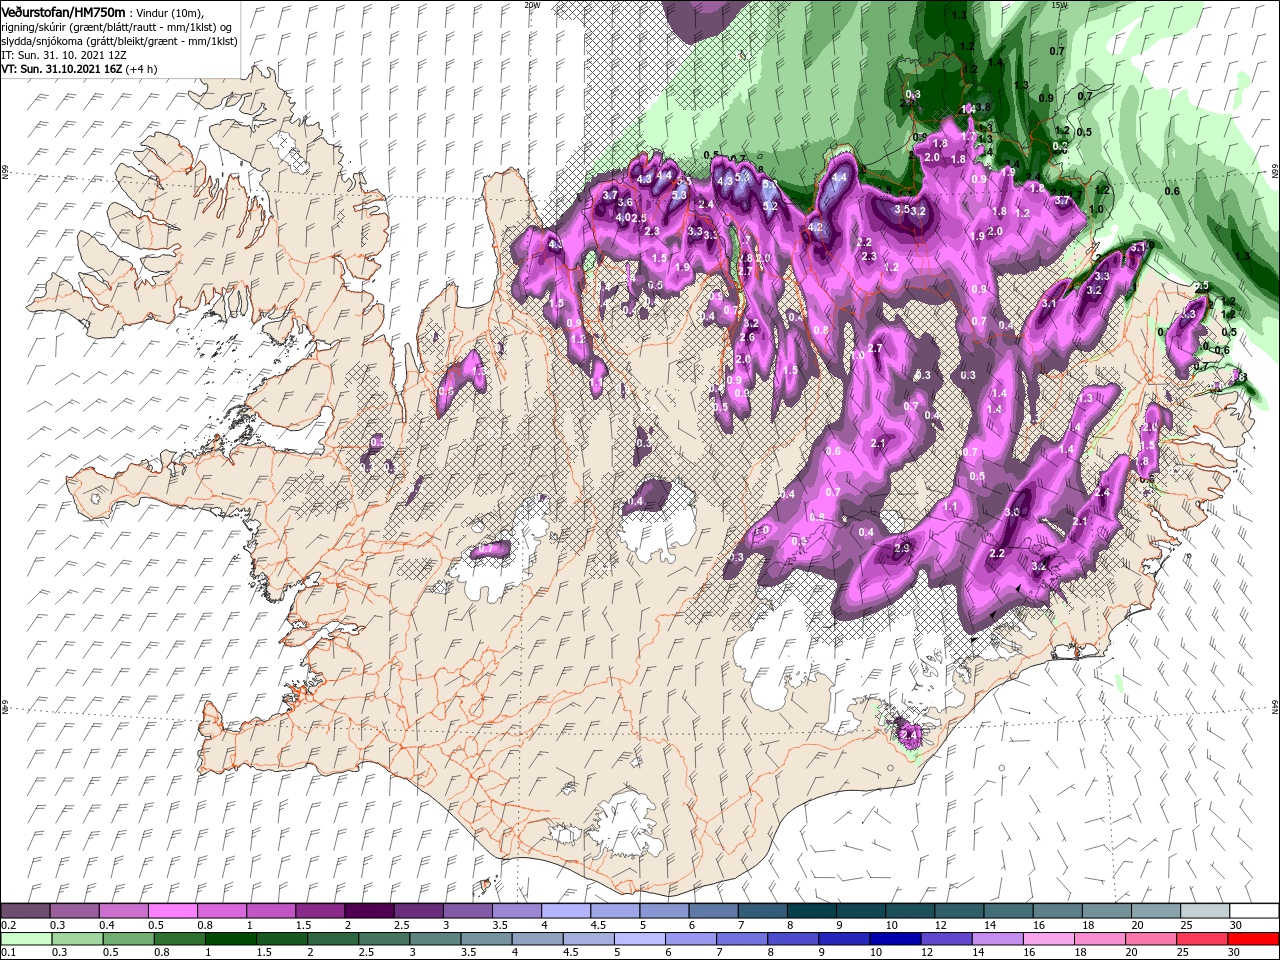Select snow scale swatch between 18 and 20
This screenshot has width=1280, height=960.
(1105, 911)
